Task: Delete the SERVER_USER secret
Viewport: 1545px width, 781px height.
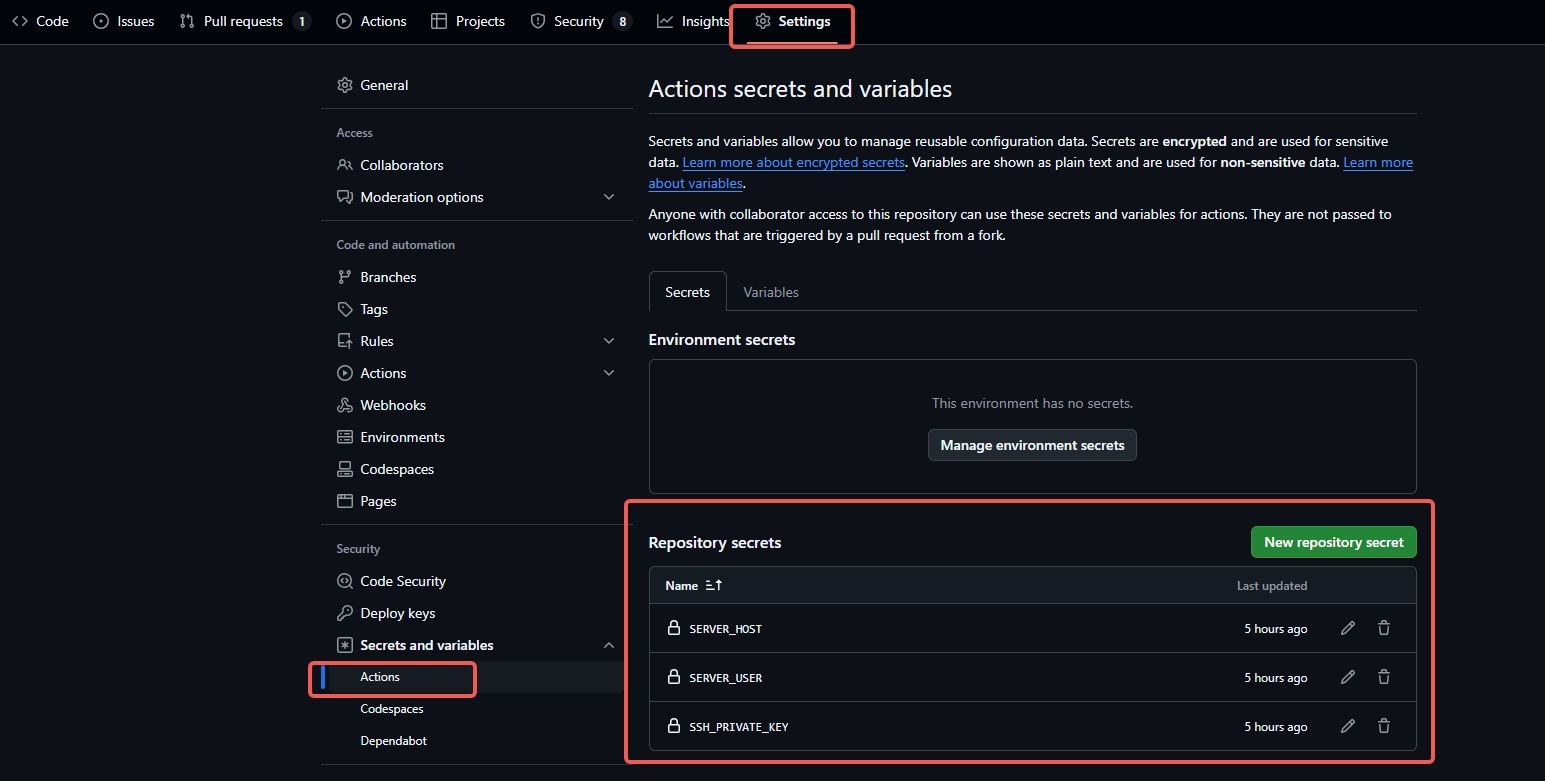Action: pos(1384,677)
